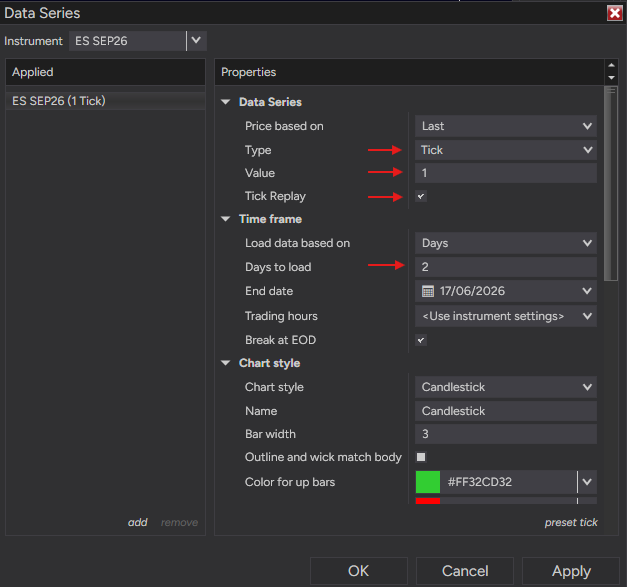Collapse the Chart style section
The image size is (627, 587).
coord(226,363)
